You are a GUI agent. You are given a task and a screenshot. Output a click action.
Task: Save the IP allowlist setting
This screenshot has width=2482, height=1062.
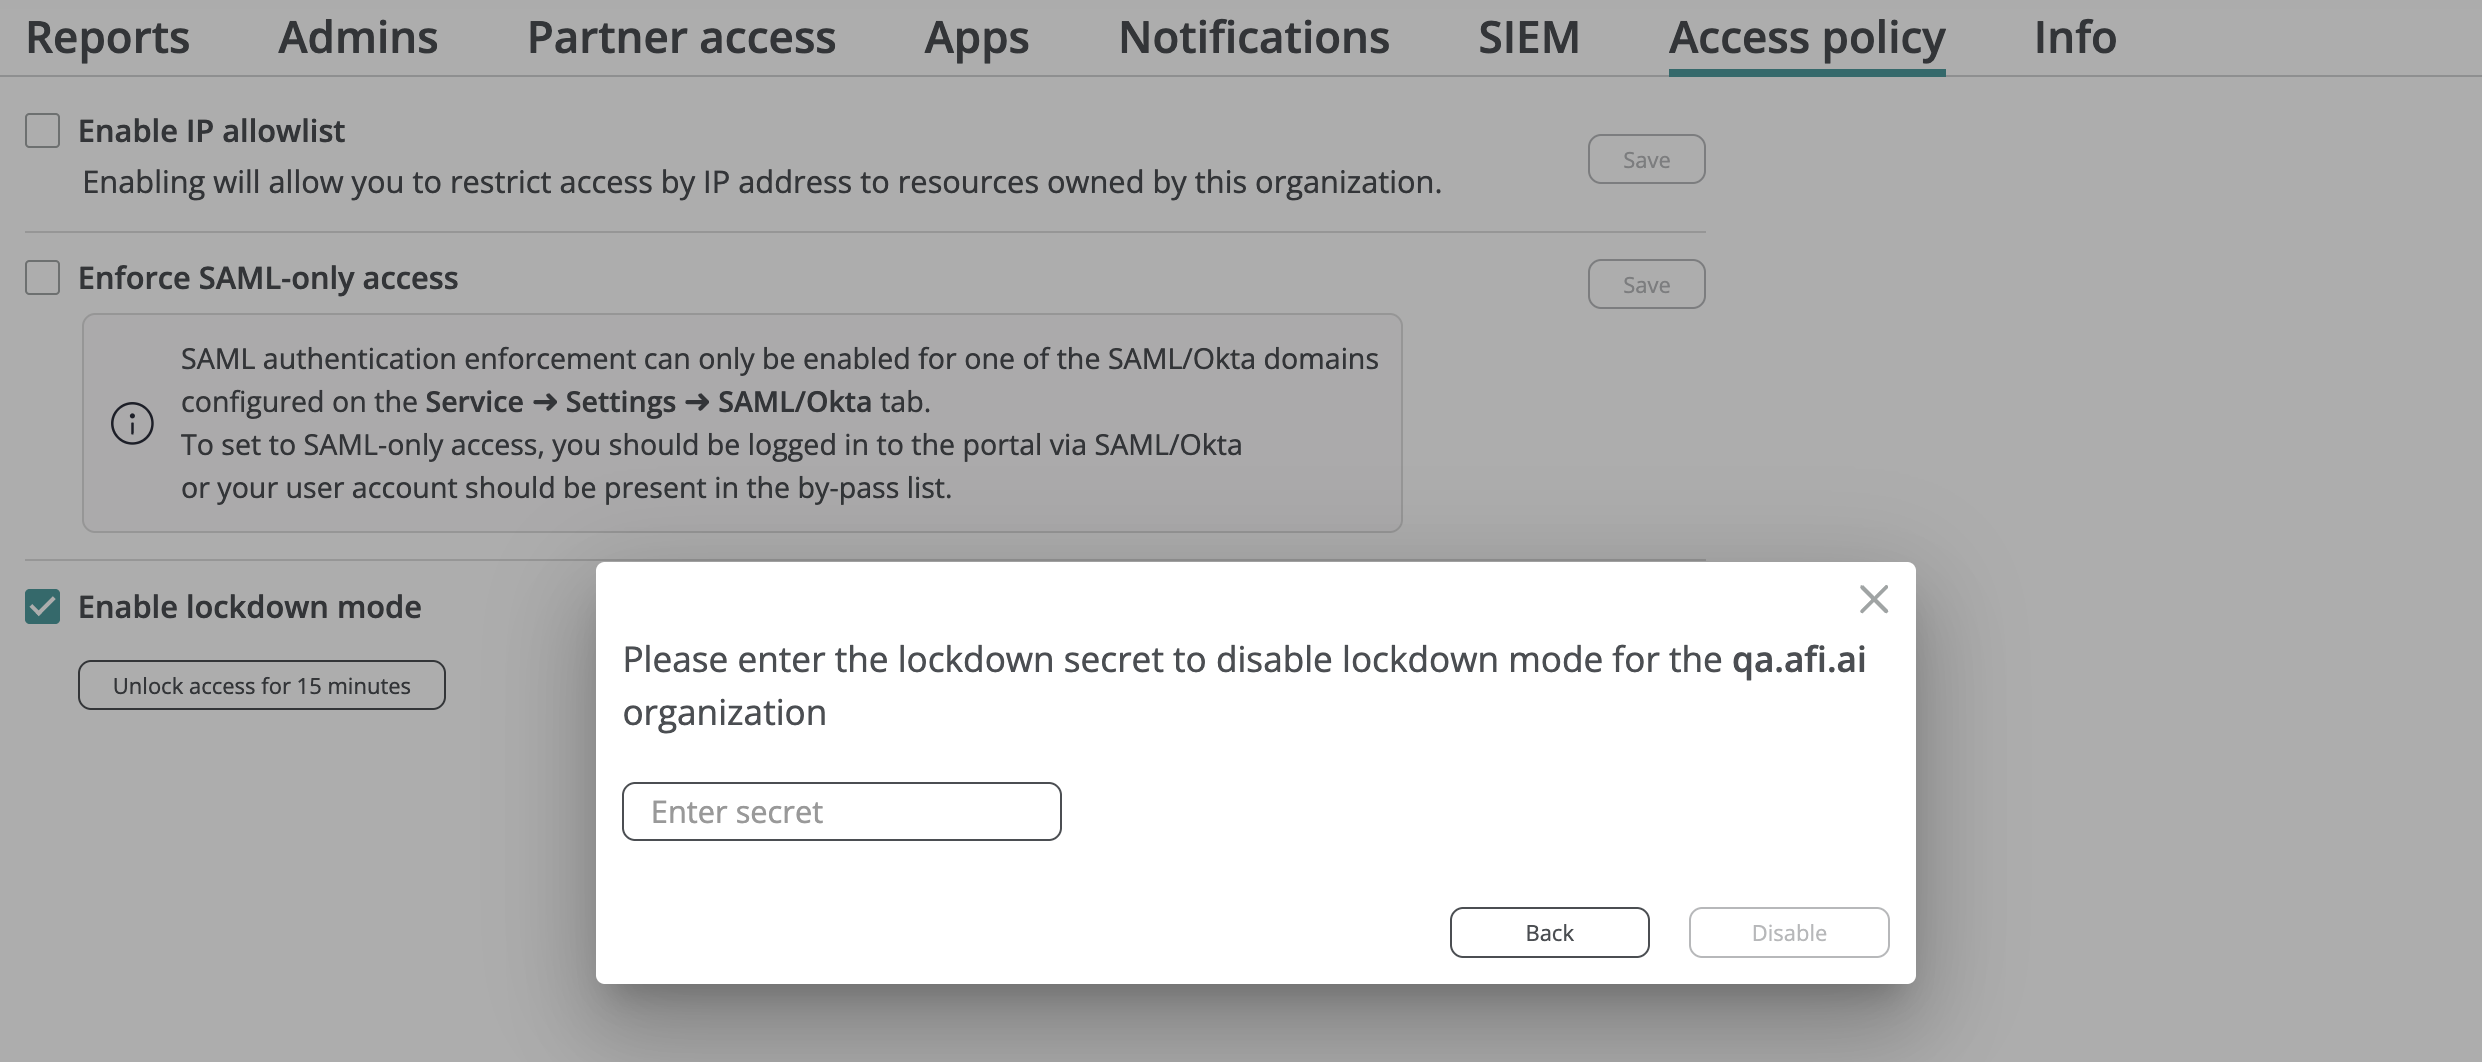click(x=1646, y=159)
